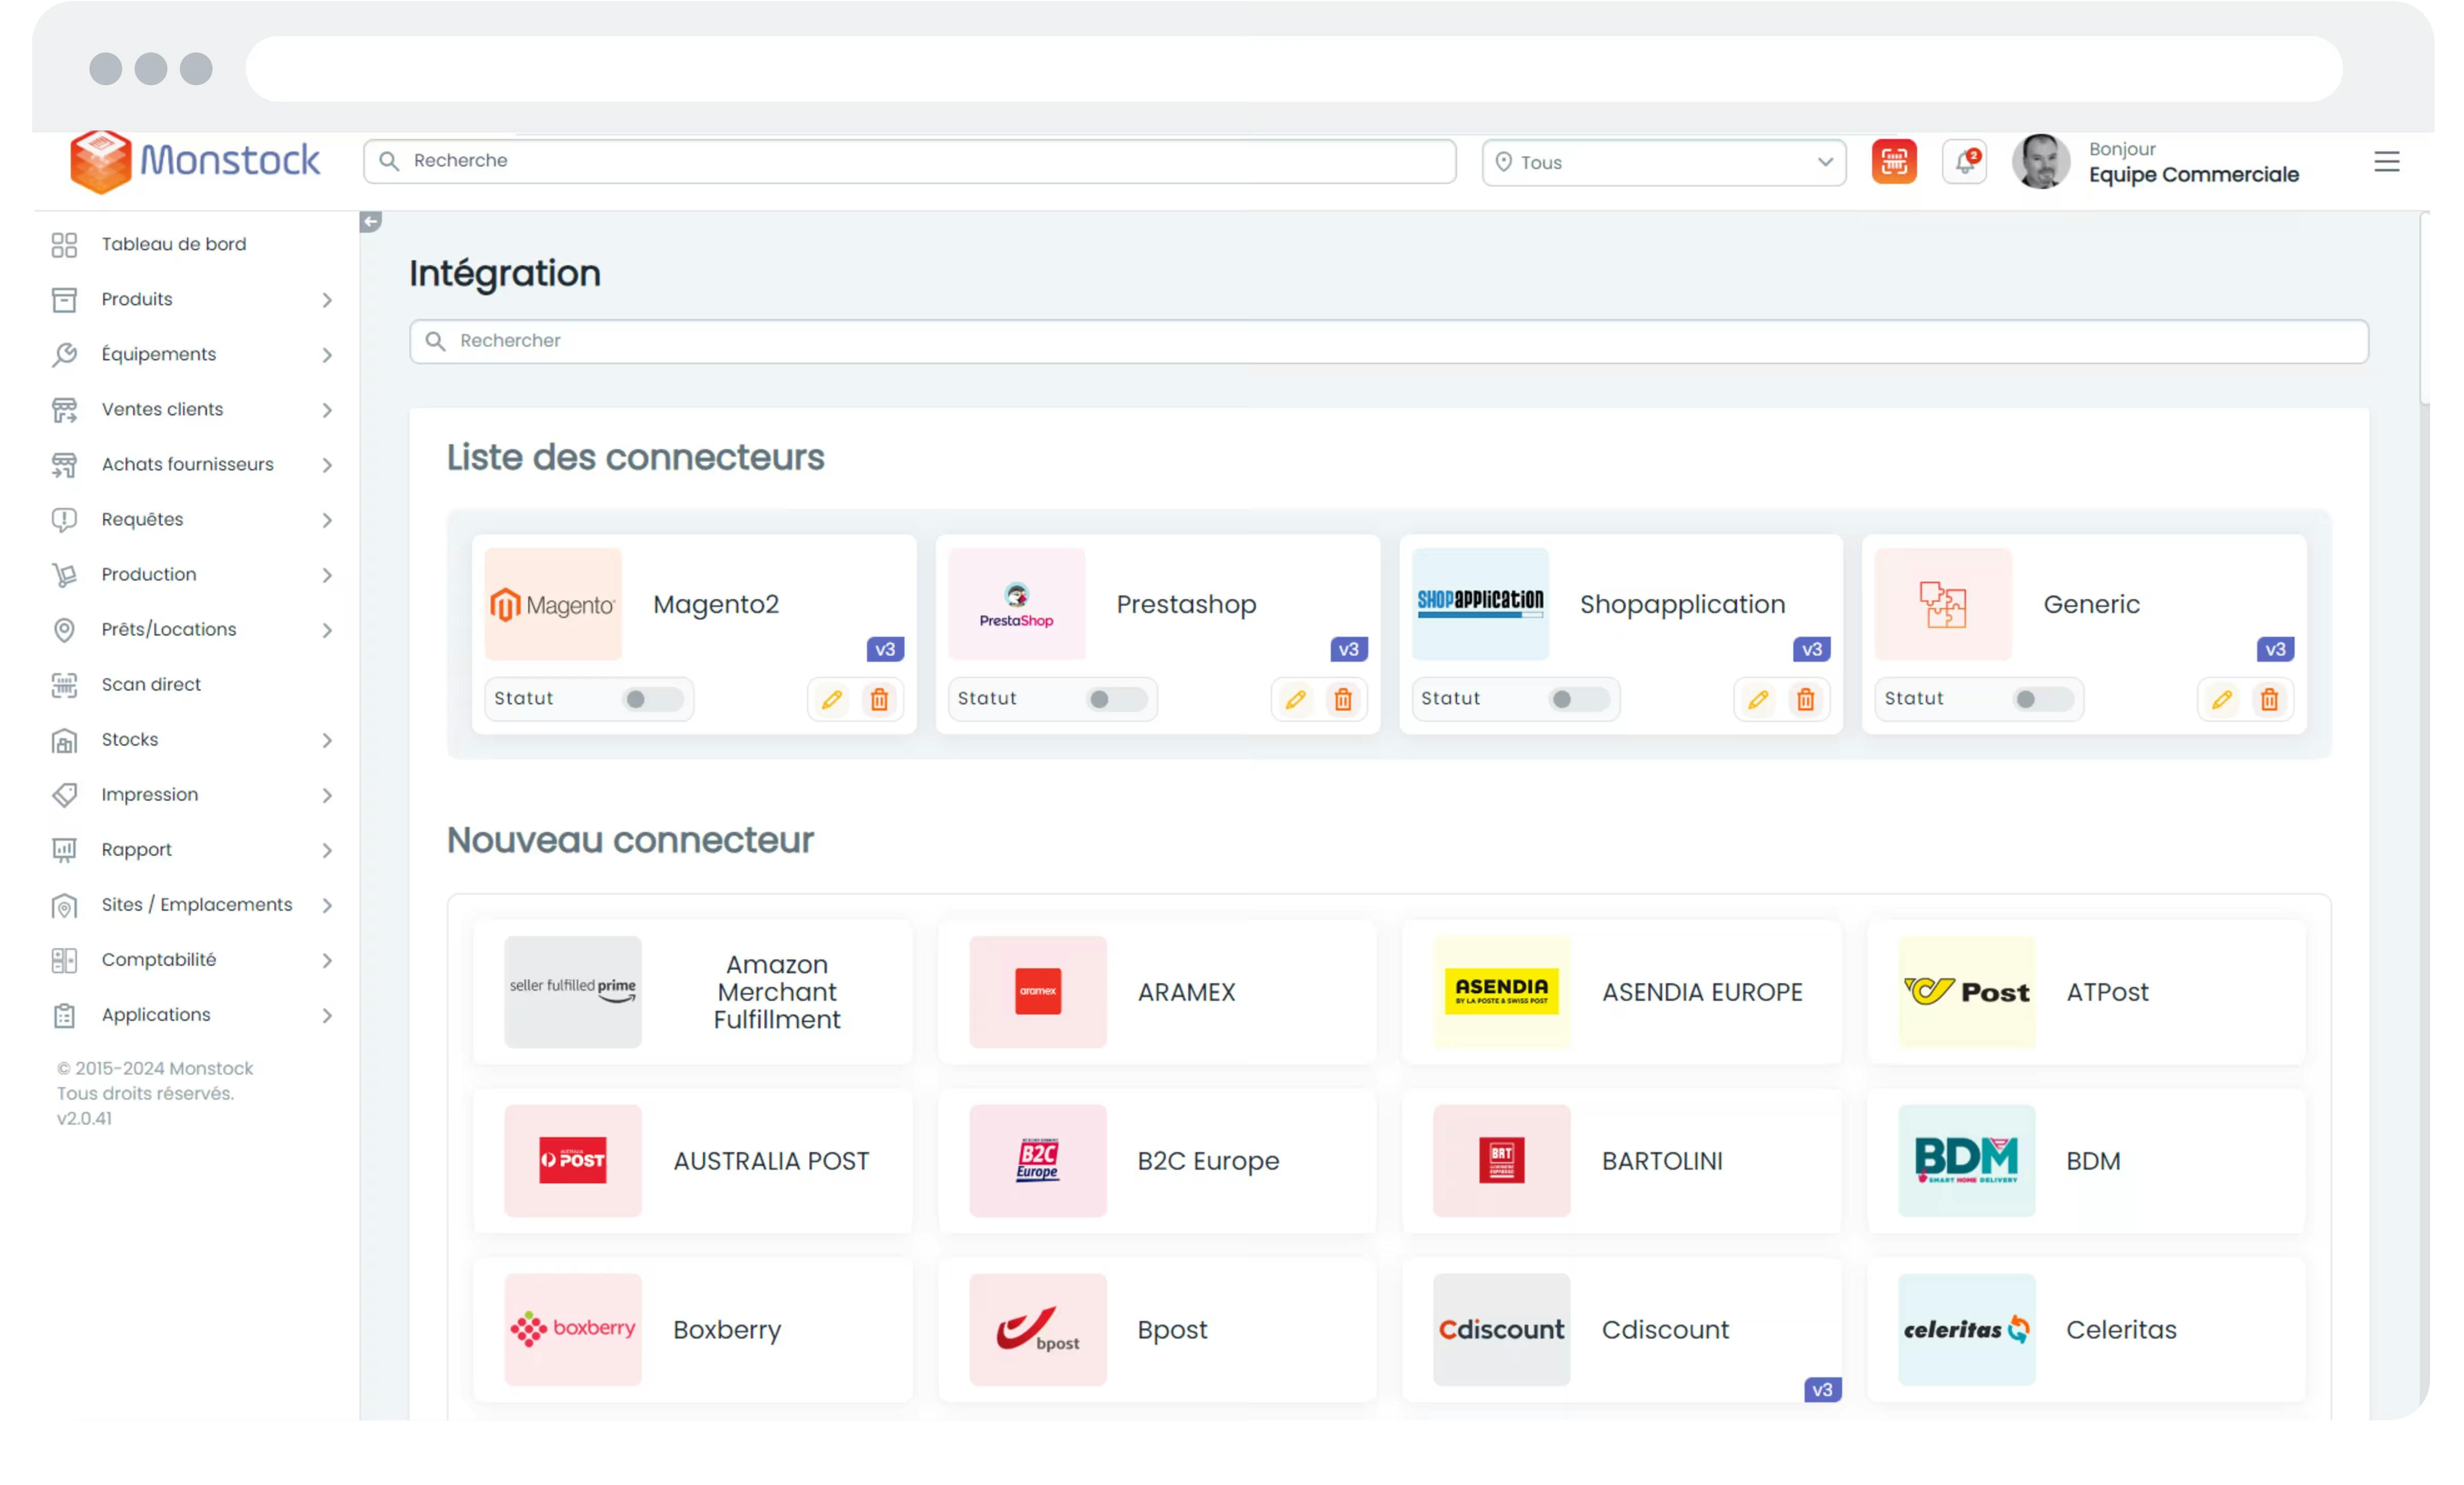This screenshot has height=1485, width=2464.
Task: Toggle the Shopapplication Statut switch
Action: pos(1580,699)
